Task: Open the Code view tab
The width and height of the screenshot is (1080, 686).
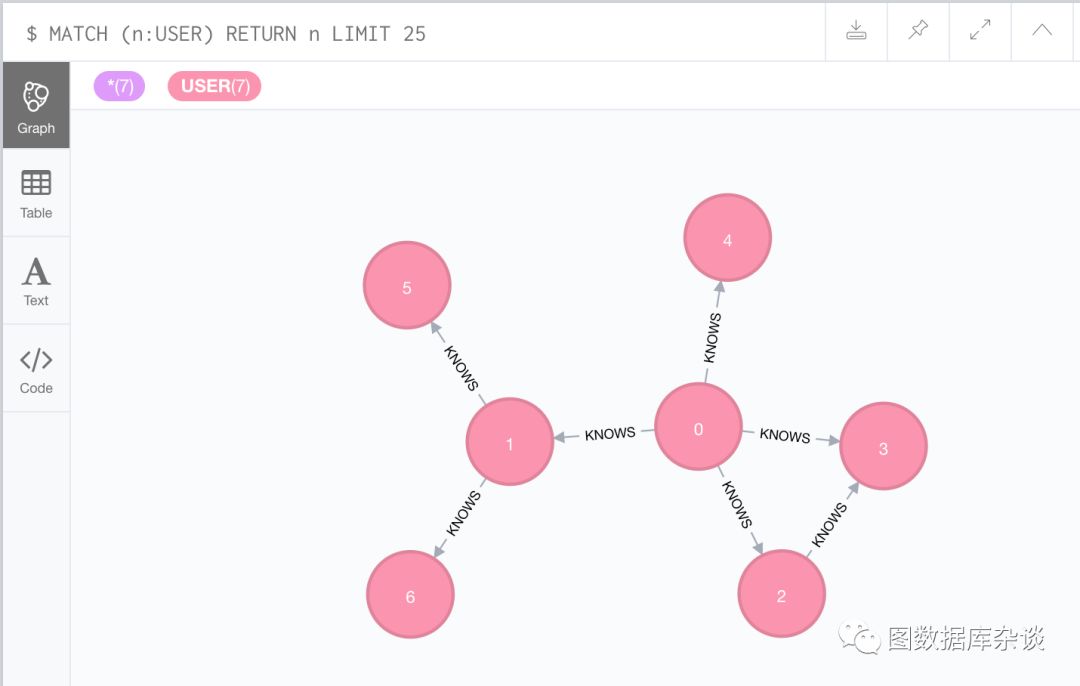Action: coord(36,369)
